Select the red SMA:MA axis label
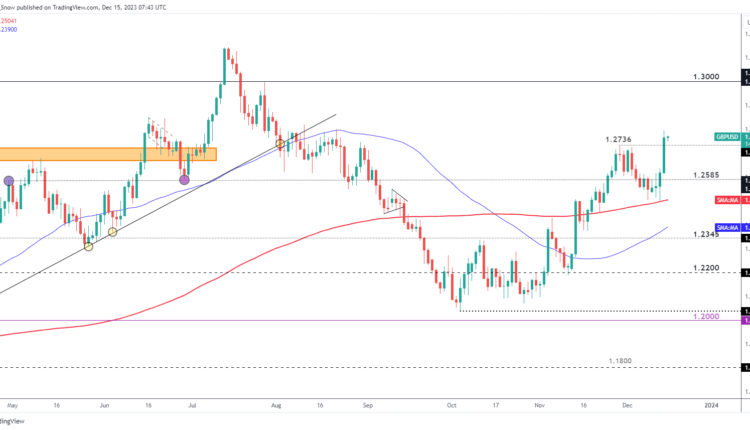The image size is (750, 430). pyautogui.click(x=727, y=200)
